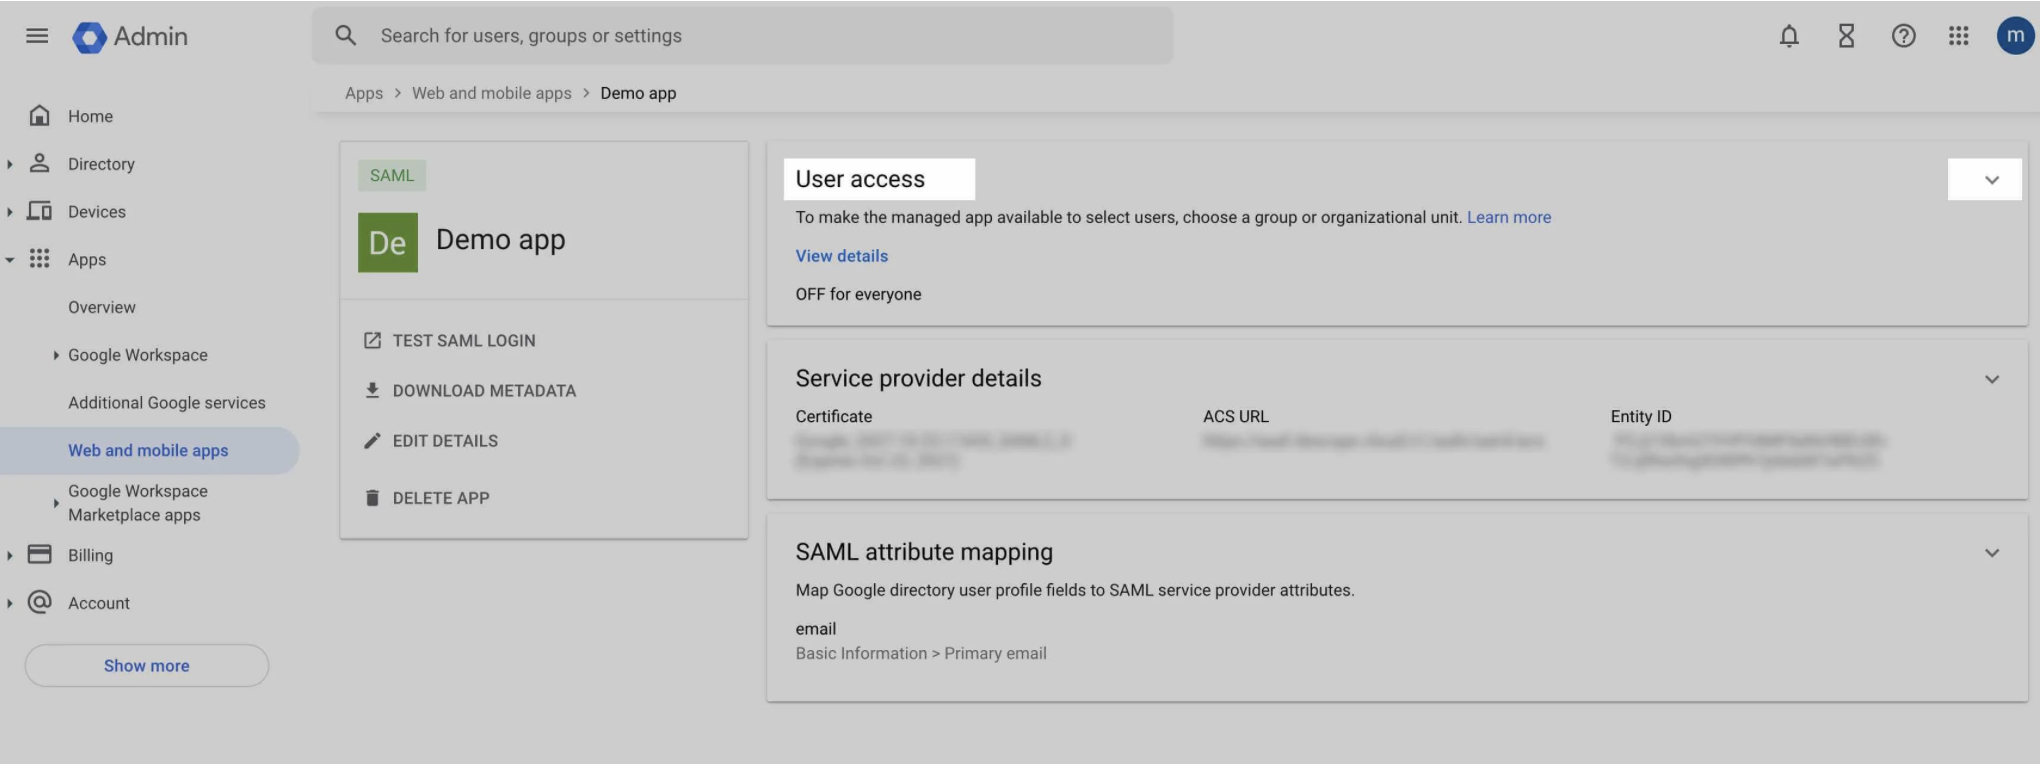Expand the Account sidebar section
Viewport: 2042px width, 764px height.
(x=10, y=603)
